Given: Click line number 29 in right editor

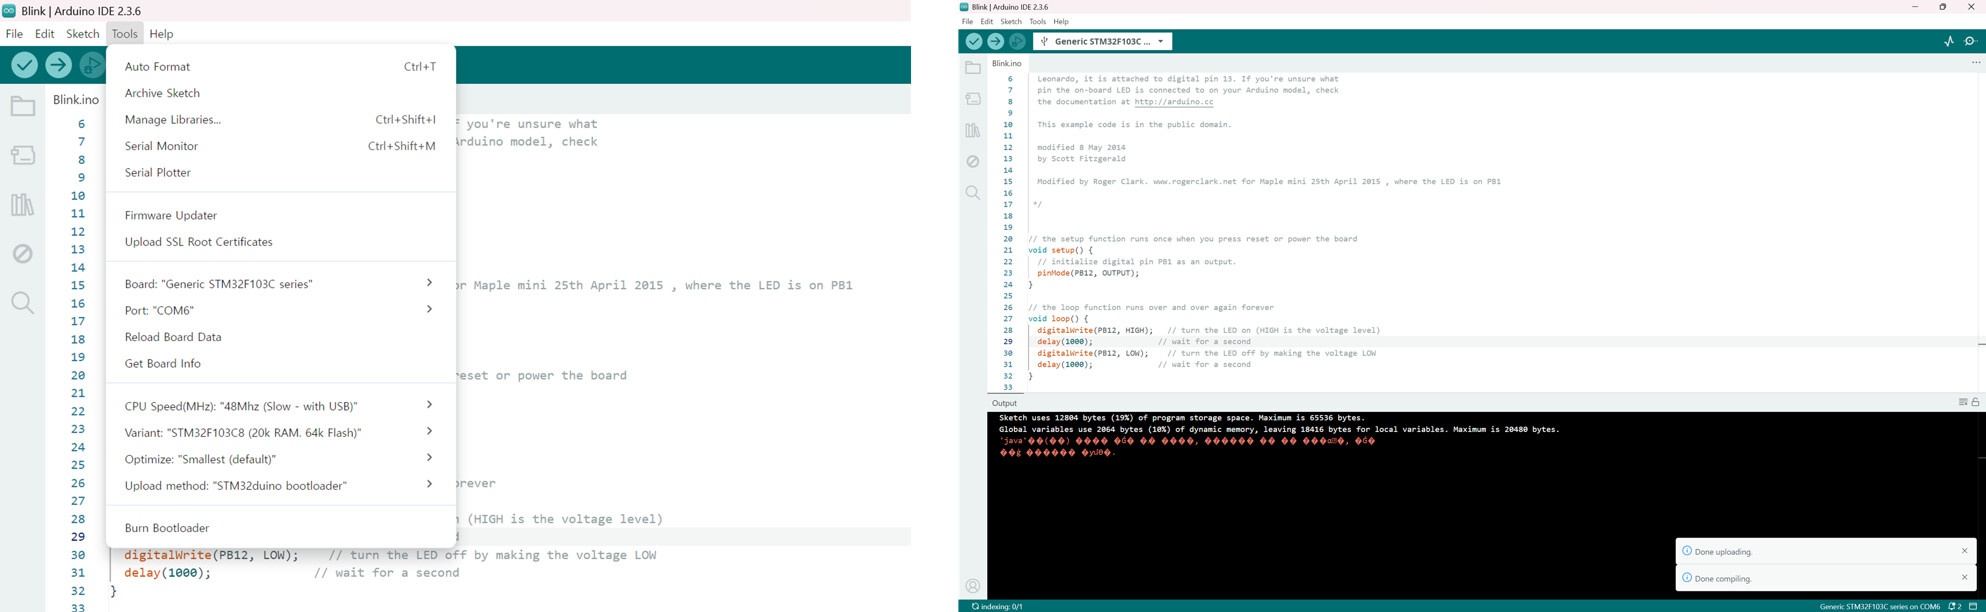Looking at the screenshot, I should pyautogui.click(x=1008, y=342).
